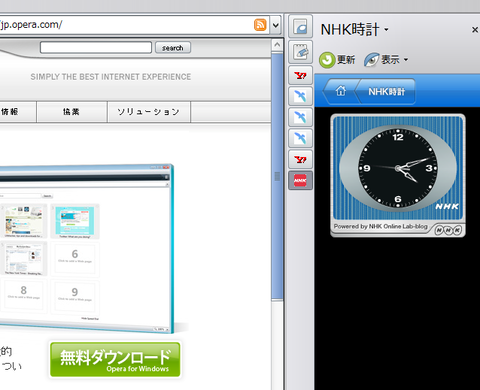Open the 情報 menu tab
Screen dimensions: 480x390
tap(17, 112)
